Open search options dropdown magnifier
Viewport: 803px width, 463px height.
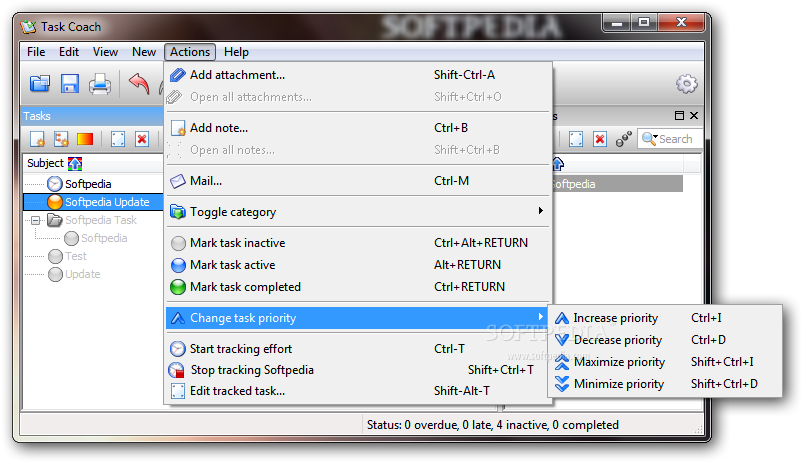point(649,139)
